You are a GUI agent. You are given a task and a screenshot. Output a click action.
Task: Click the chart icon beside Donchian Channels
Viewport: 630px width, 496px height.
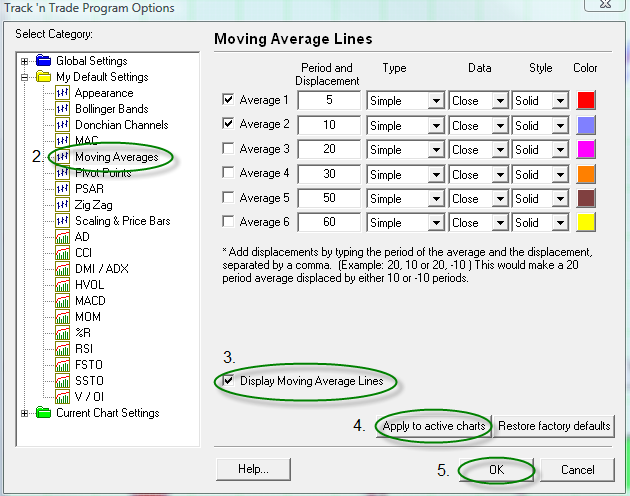pos(62,125)
